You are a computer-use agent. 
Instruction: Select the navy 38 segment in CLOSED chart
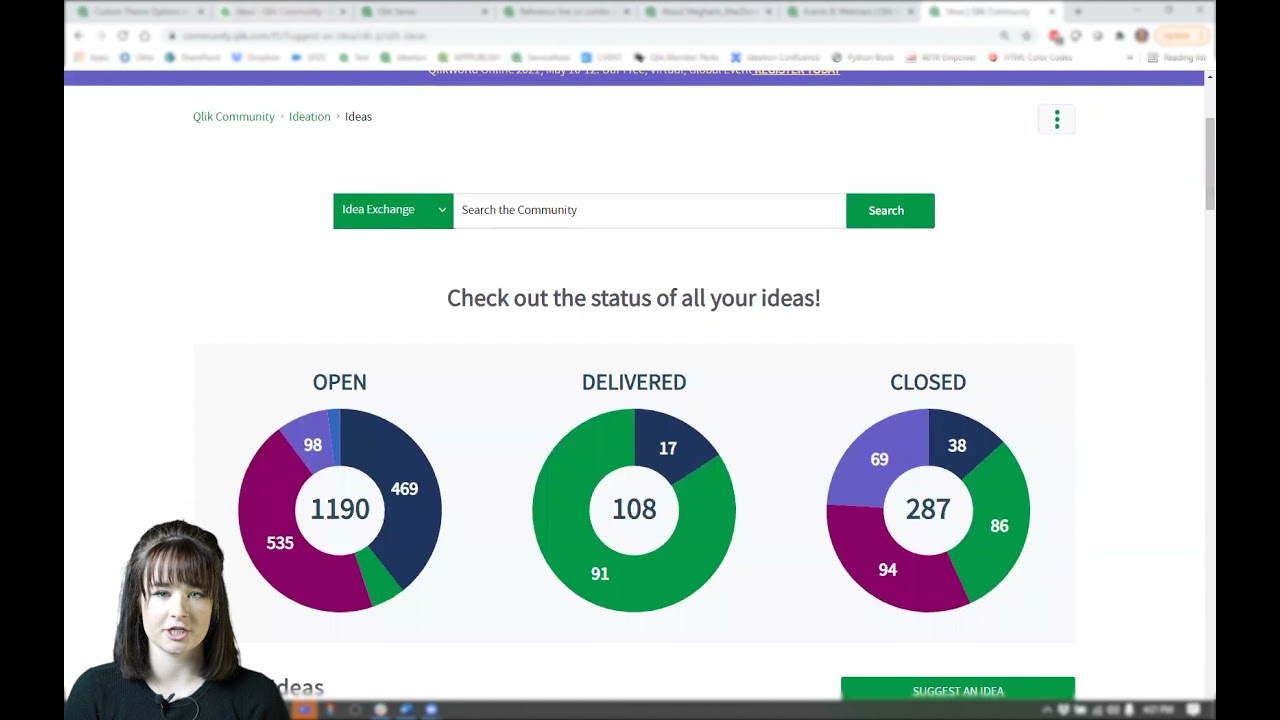click(x=957, y=446)
